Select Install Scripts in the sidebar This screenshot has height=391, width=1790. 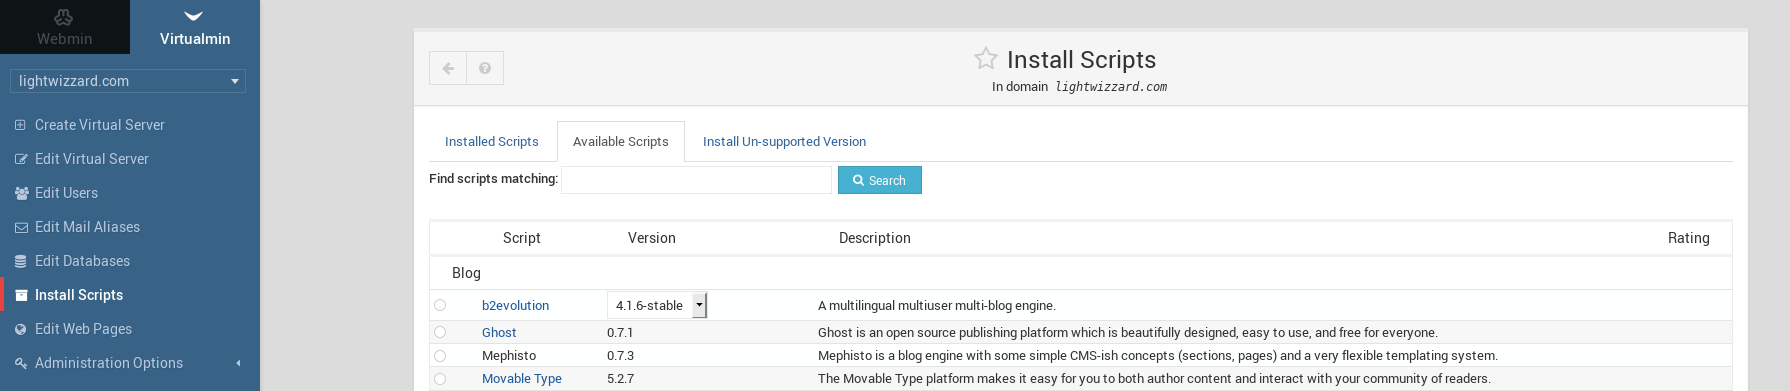(79, 295)
